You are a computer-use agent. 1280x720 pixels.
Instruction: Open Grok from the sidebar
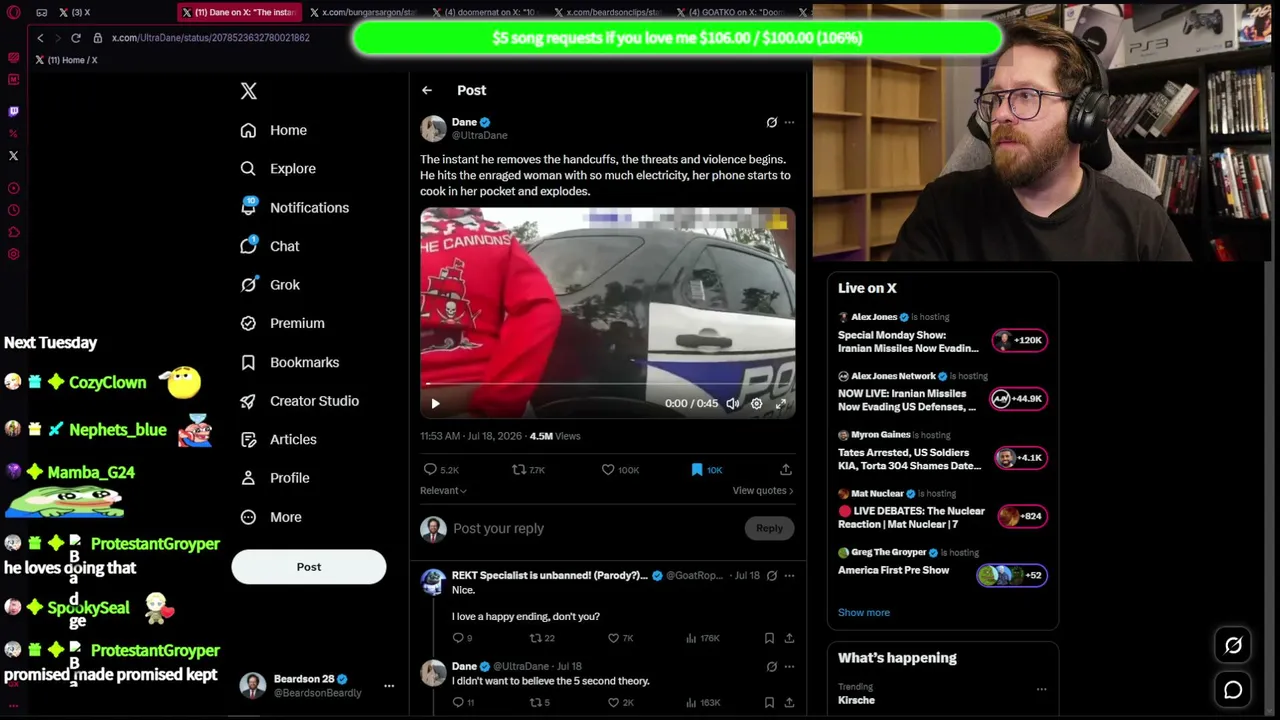click(x=270, y=285)
